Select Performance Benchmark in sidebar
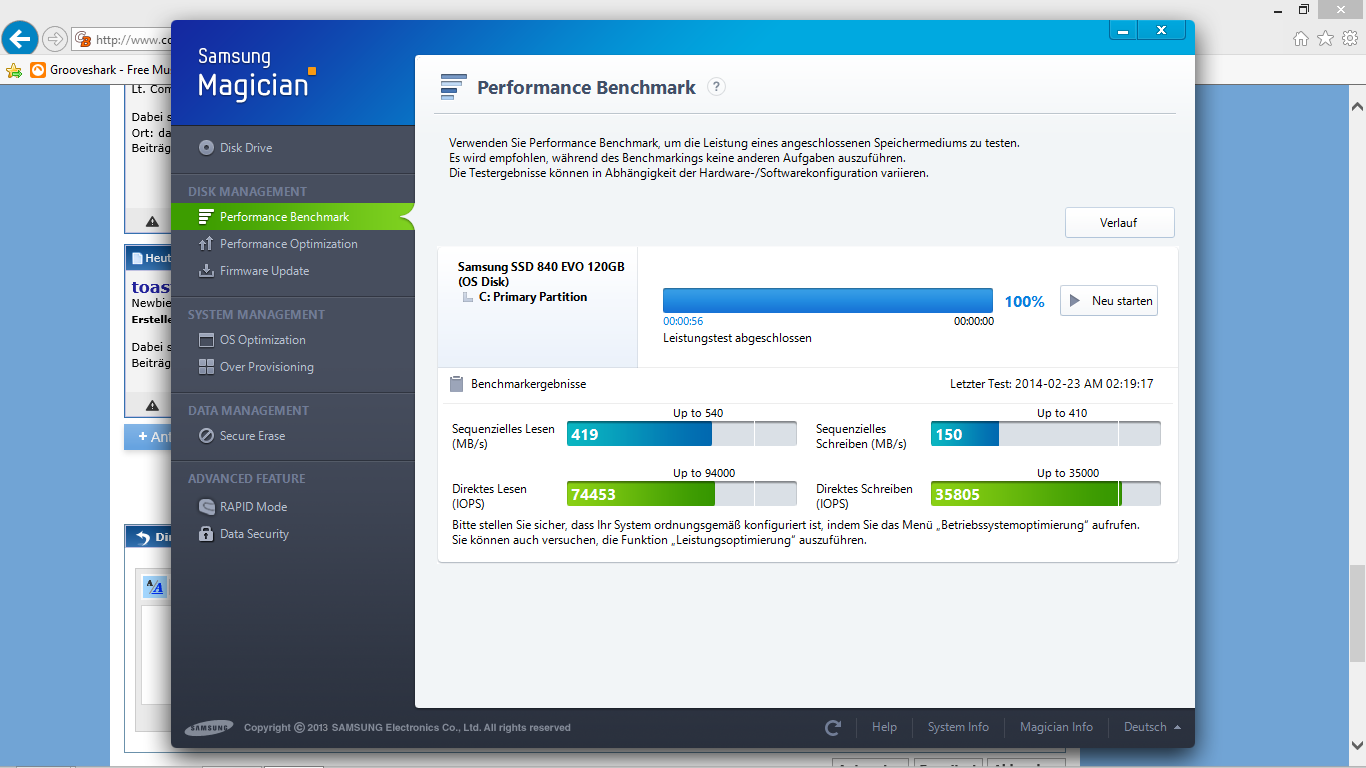This screenshot has height=768, width=1366. [292, 217]
